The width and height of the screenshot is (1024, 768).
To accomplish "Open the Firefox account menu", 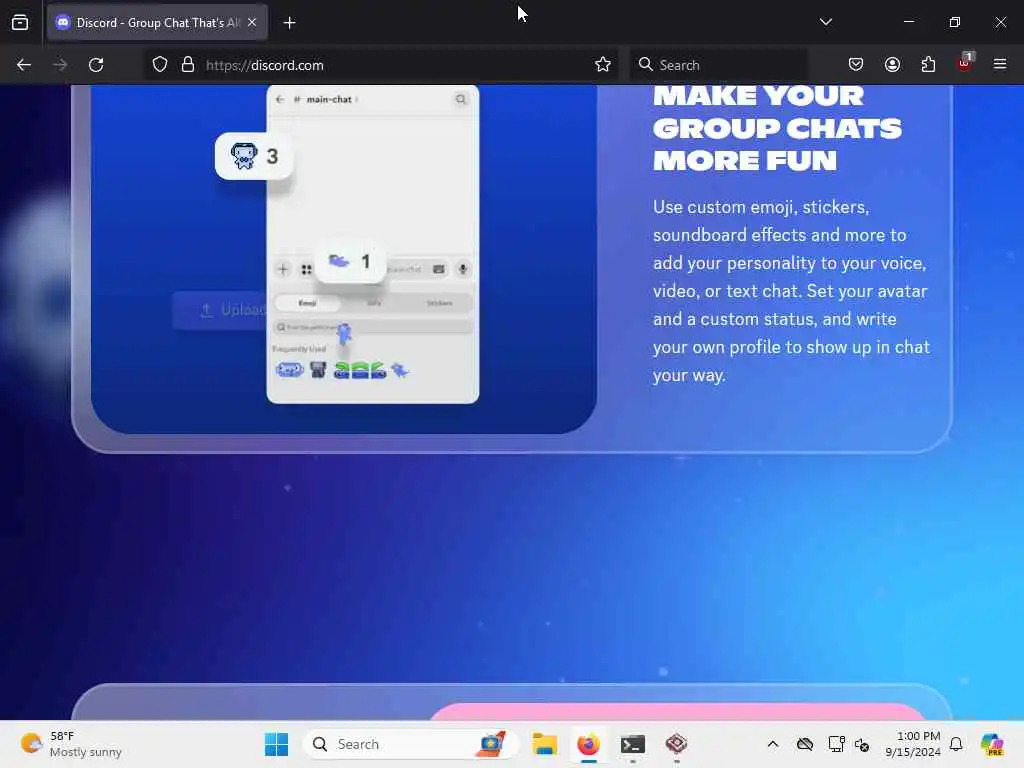I will pos(892,65).
